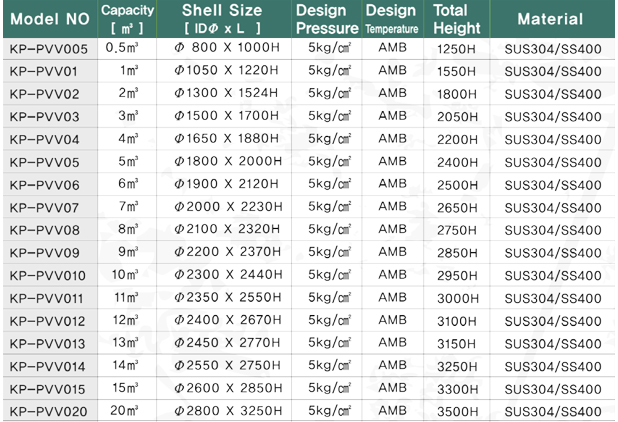Click total height 2650H cell
The width and height of the screenshot is (618, 422).
[x=456, y=207]
